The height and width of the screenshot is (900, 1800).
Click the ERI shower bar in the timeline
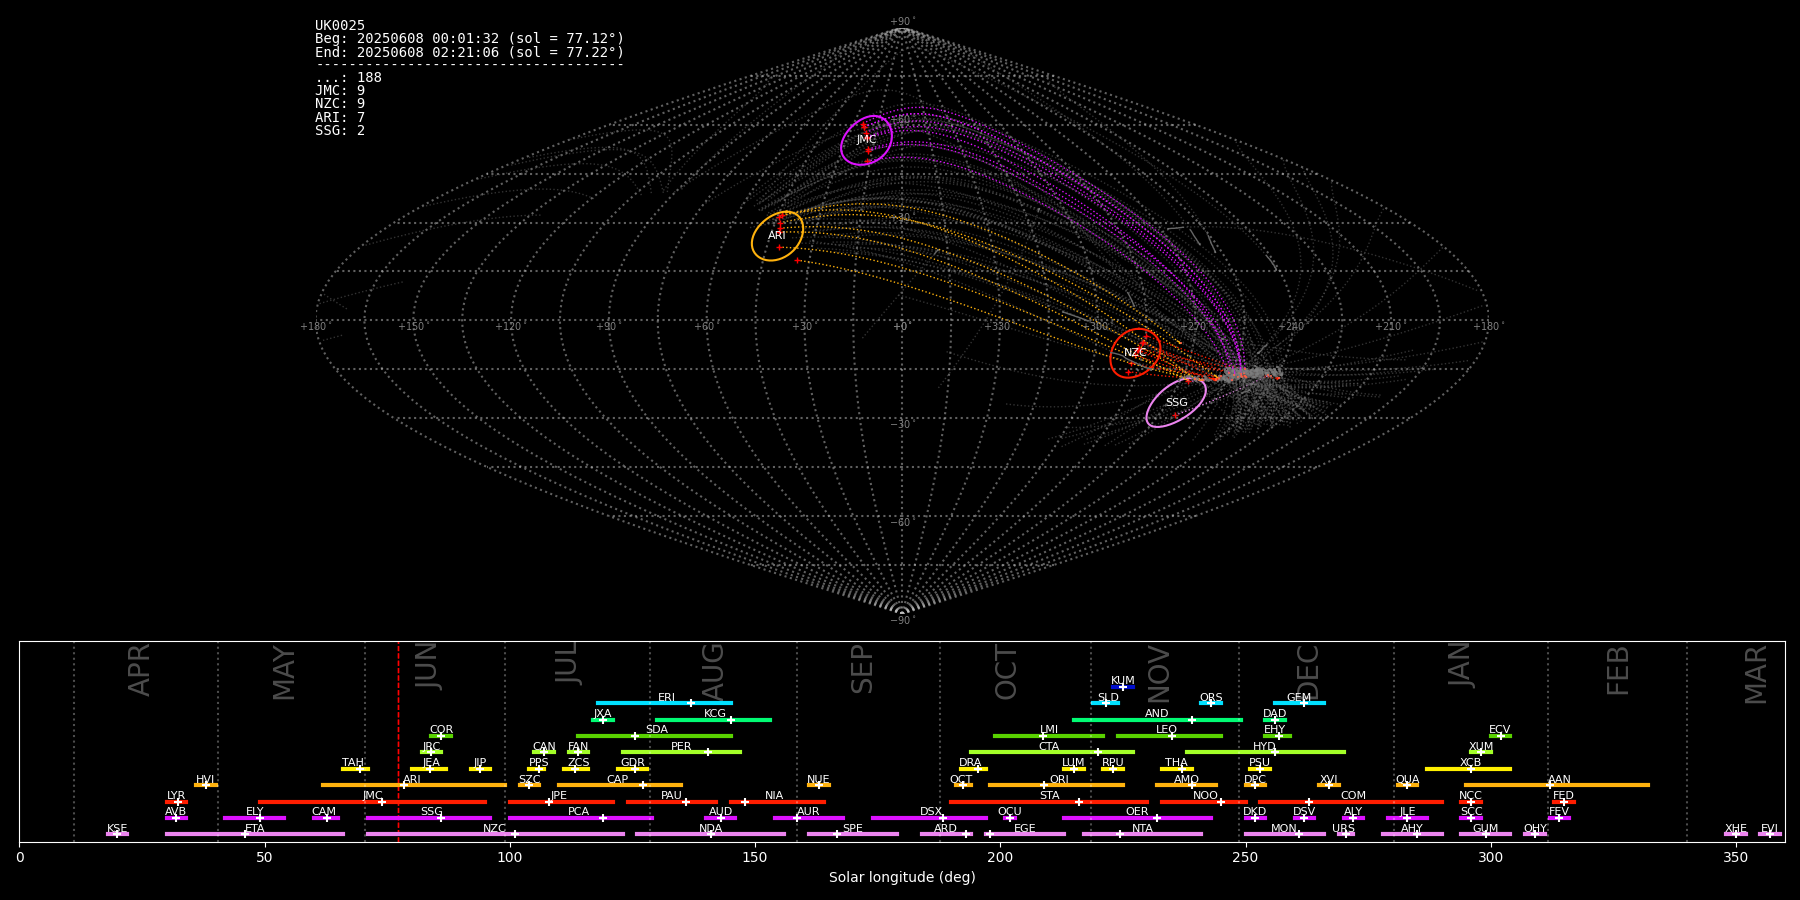pyautogui.click(x=664, y=703)
